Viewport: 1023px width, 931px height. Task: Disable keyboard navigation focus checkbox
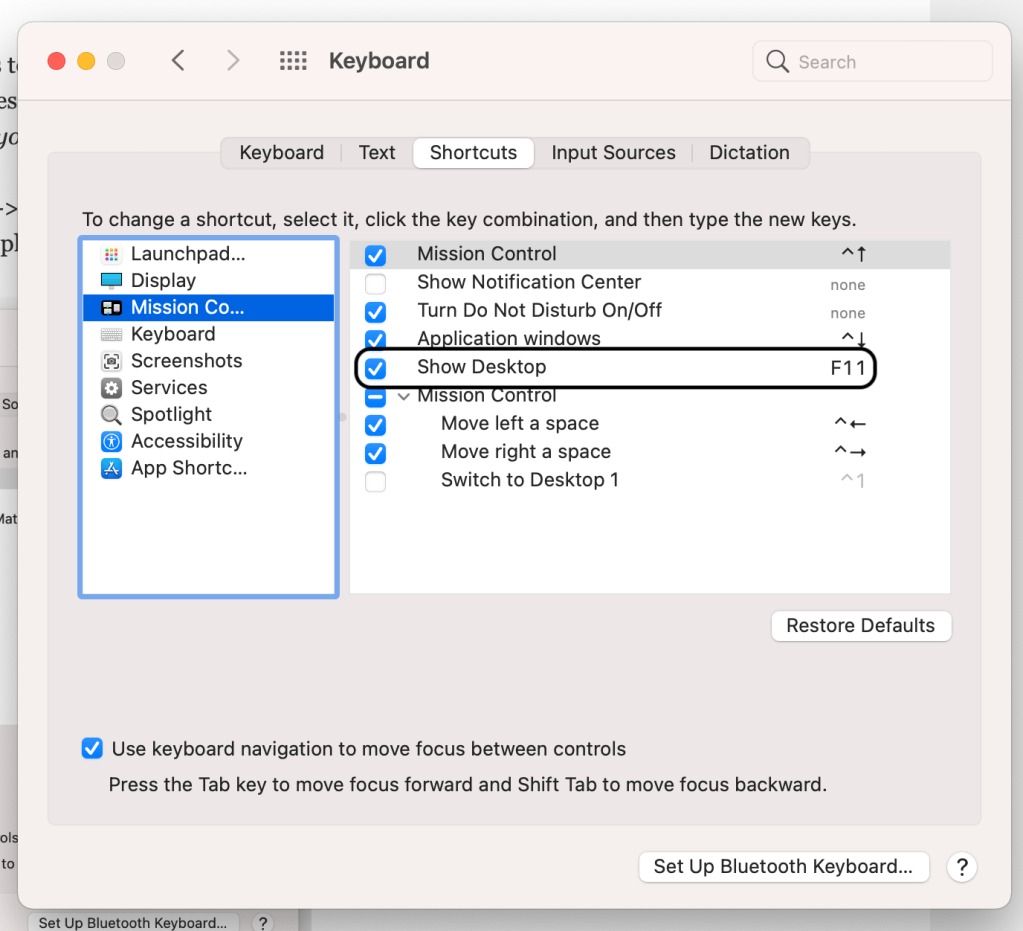click(92, 749)
